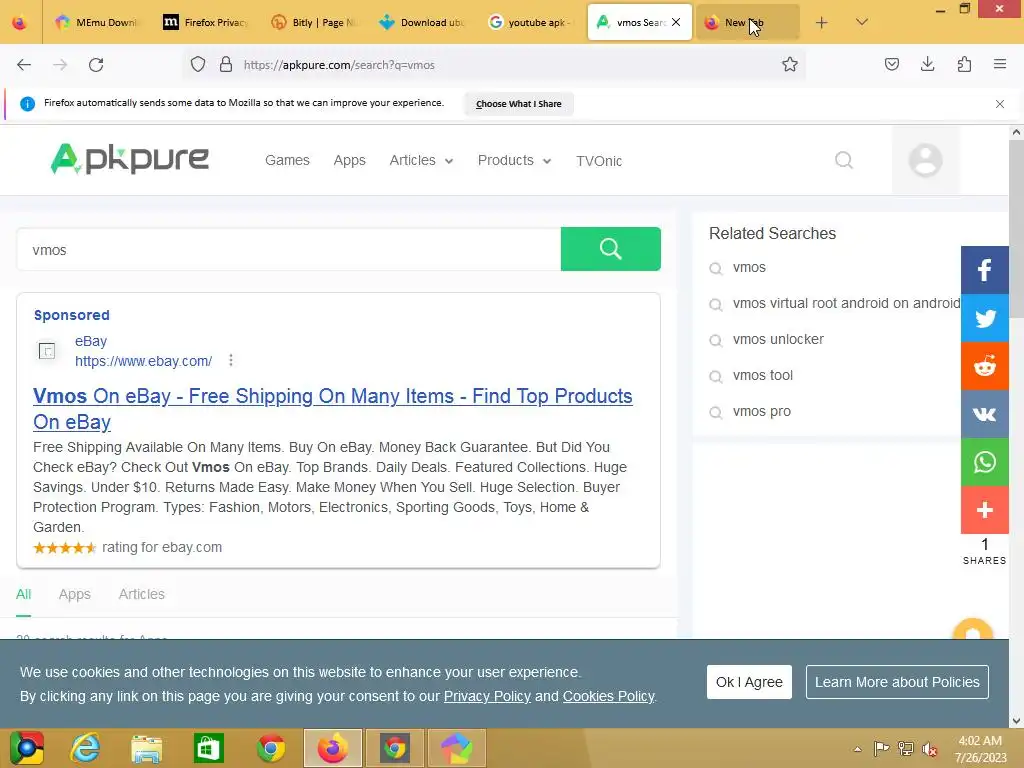Open the eBay ad options three-dot menu
Viewport: 1024px width, 768px height.
(x=231, y=360)
